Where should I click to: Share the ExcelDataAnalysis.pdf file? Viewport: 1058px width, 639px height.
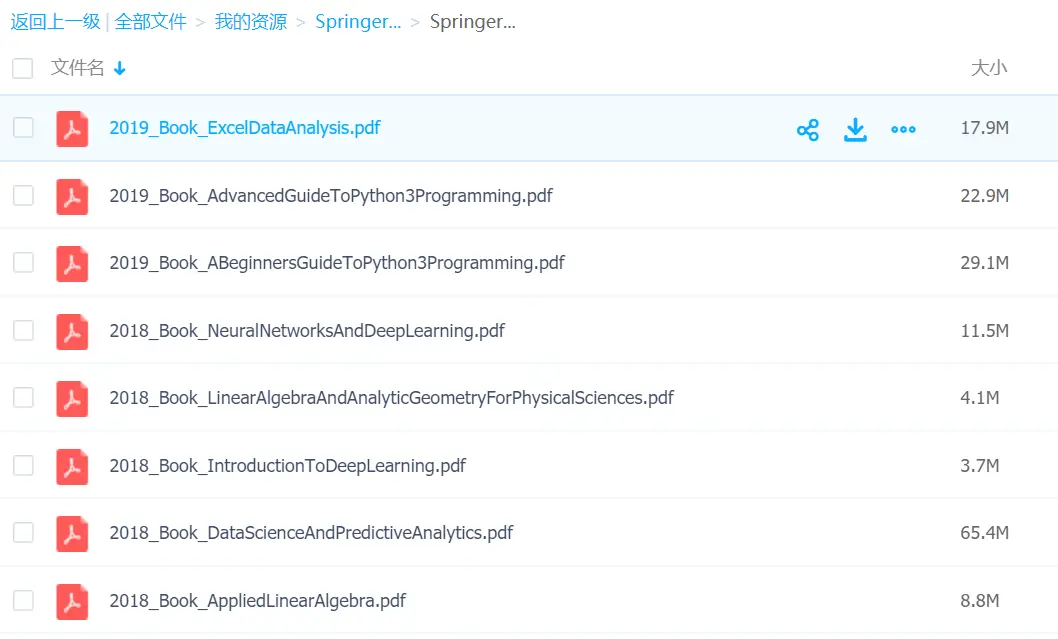pos(808,130)
